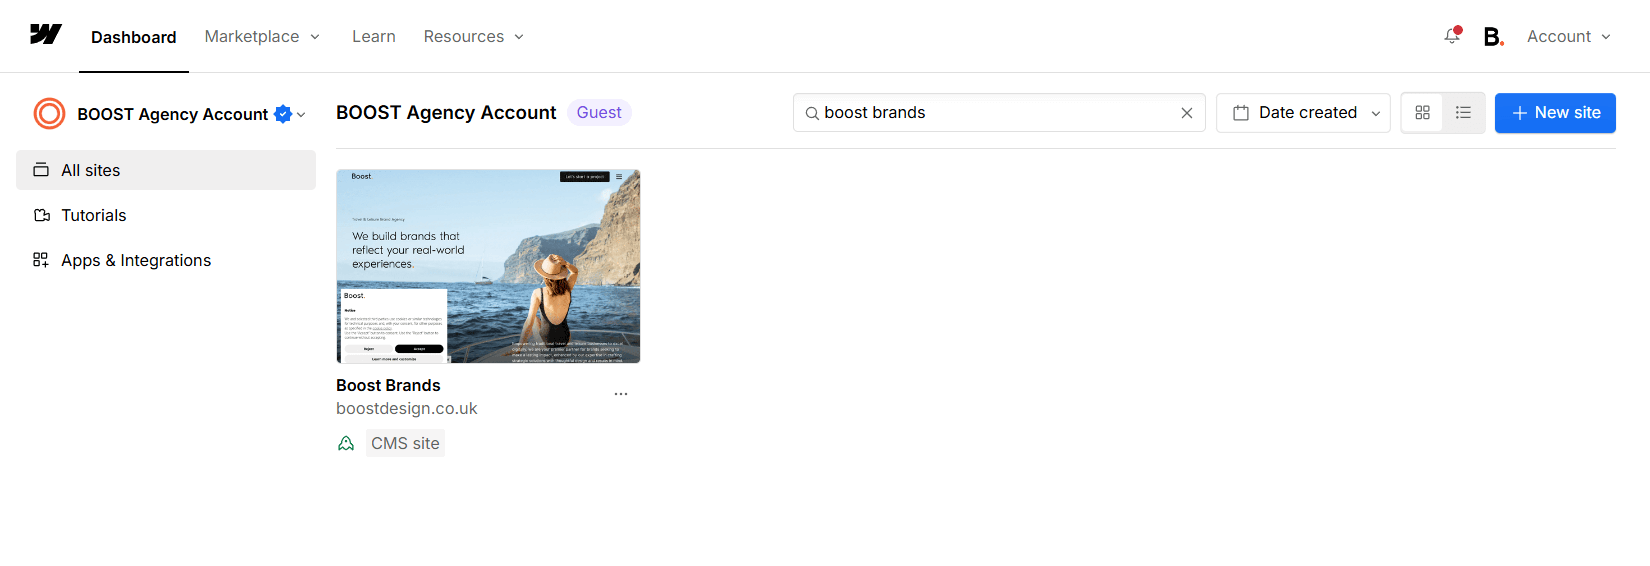The image size is (1650, 566).
Task: Open the Boost Brands site thumbnail
Action: point(488,266)
